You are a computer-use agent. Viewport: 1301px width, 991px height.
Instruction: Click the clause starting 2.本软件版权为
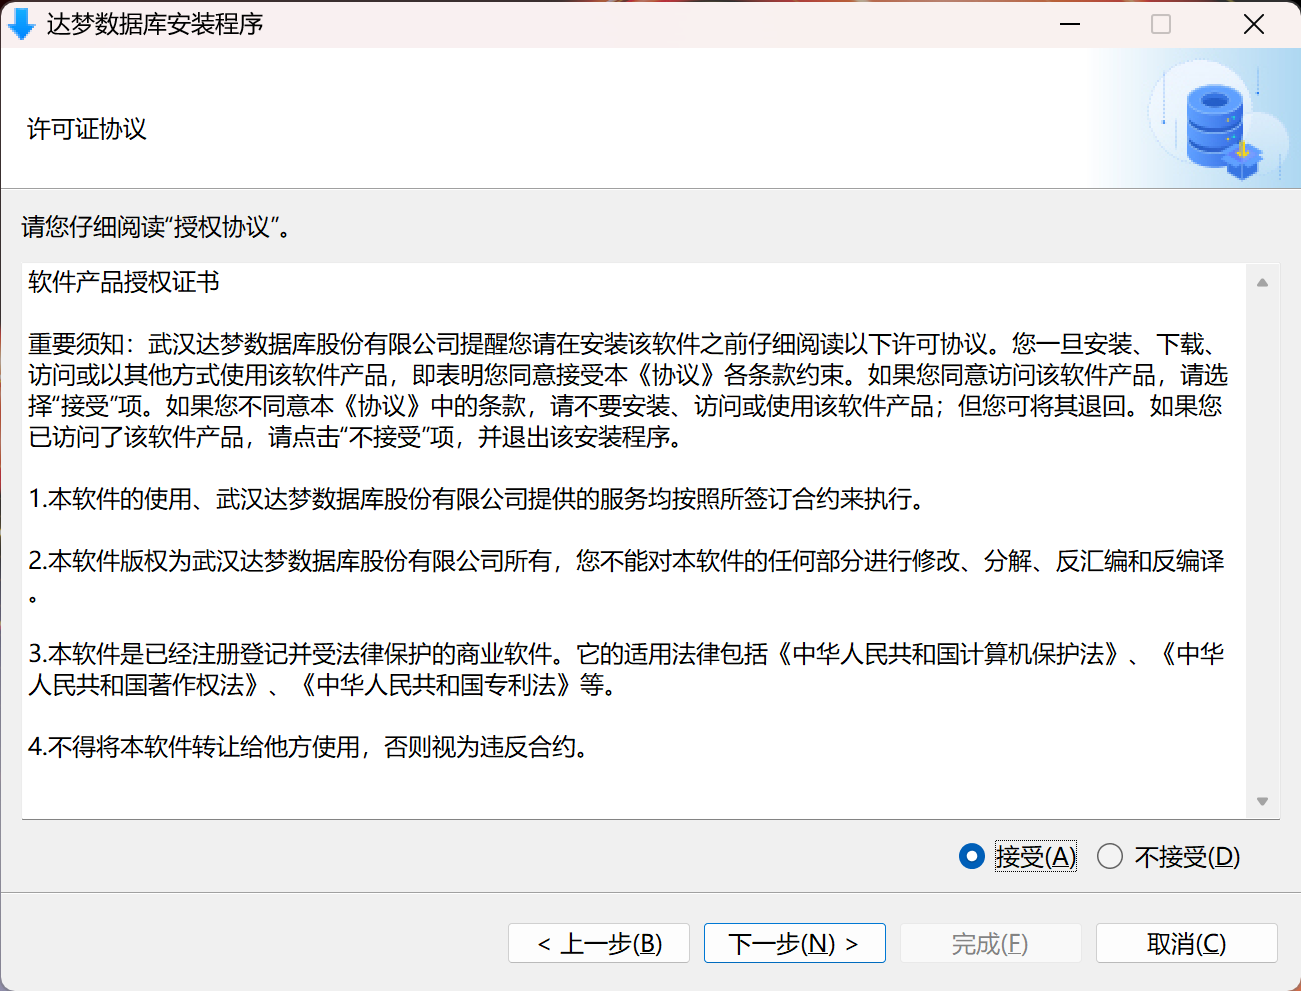(x=626, y=561)
